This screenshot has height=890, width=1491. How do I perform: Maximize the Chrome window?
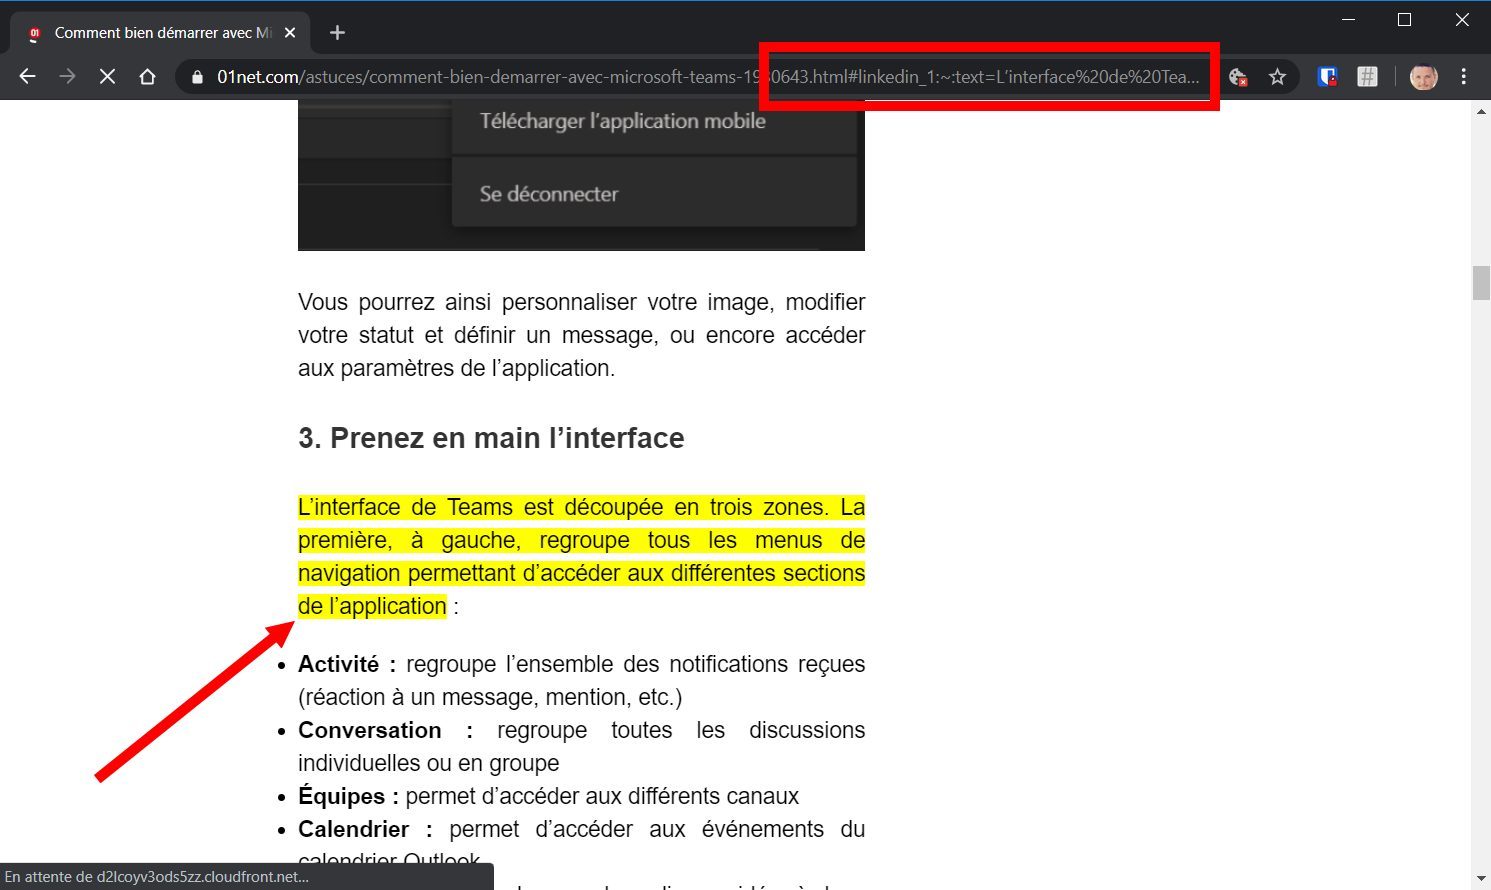(x=1405, y=19)
